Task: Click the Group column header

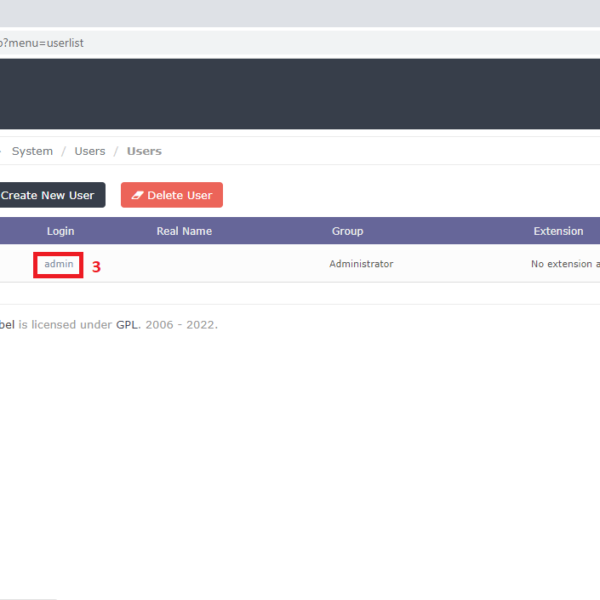Action: coord(347,231)
